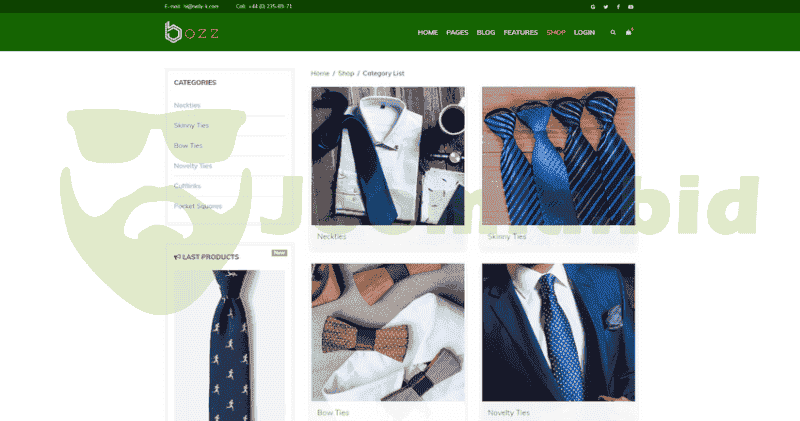Image resolution: width=800 pixels, height=421 pixels.
Task: Select the Shop menu item
Action: pyautogui.click(x=556, y=32)
